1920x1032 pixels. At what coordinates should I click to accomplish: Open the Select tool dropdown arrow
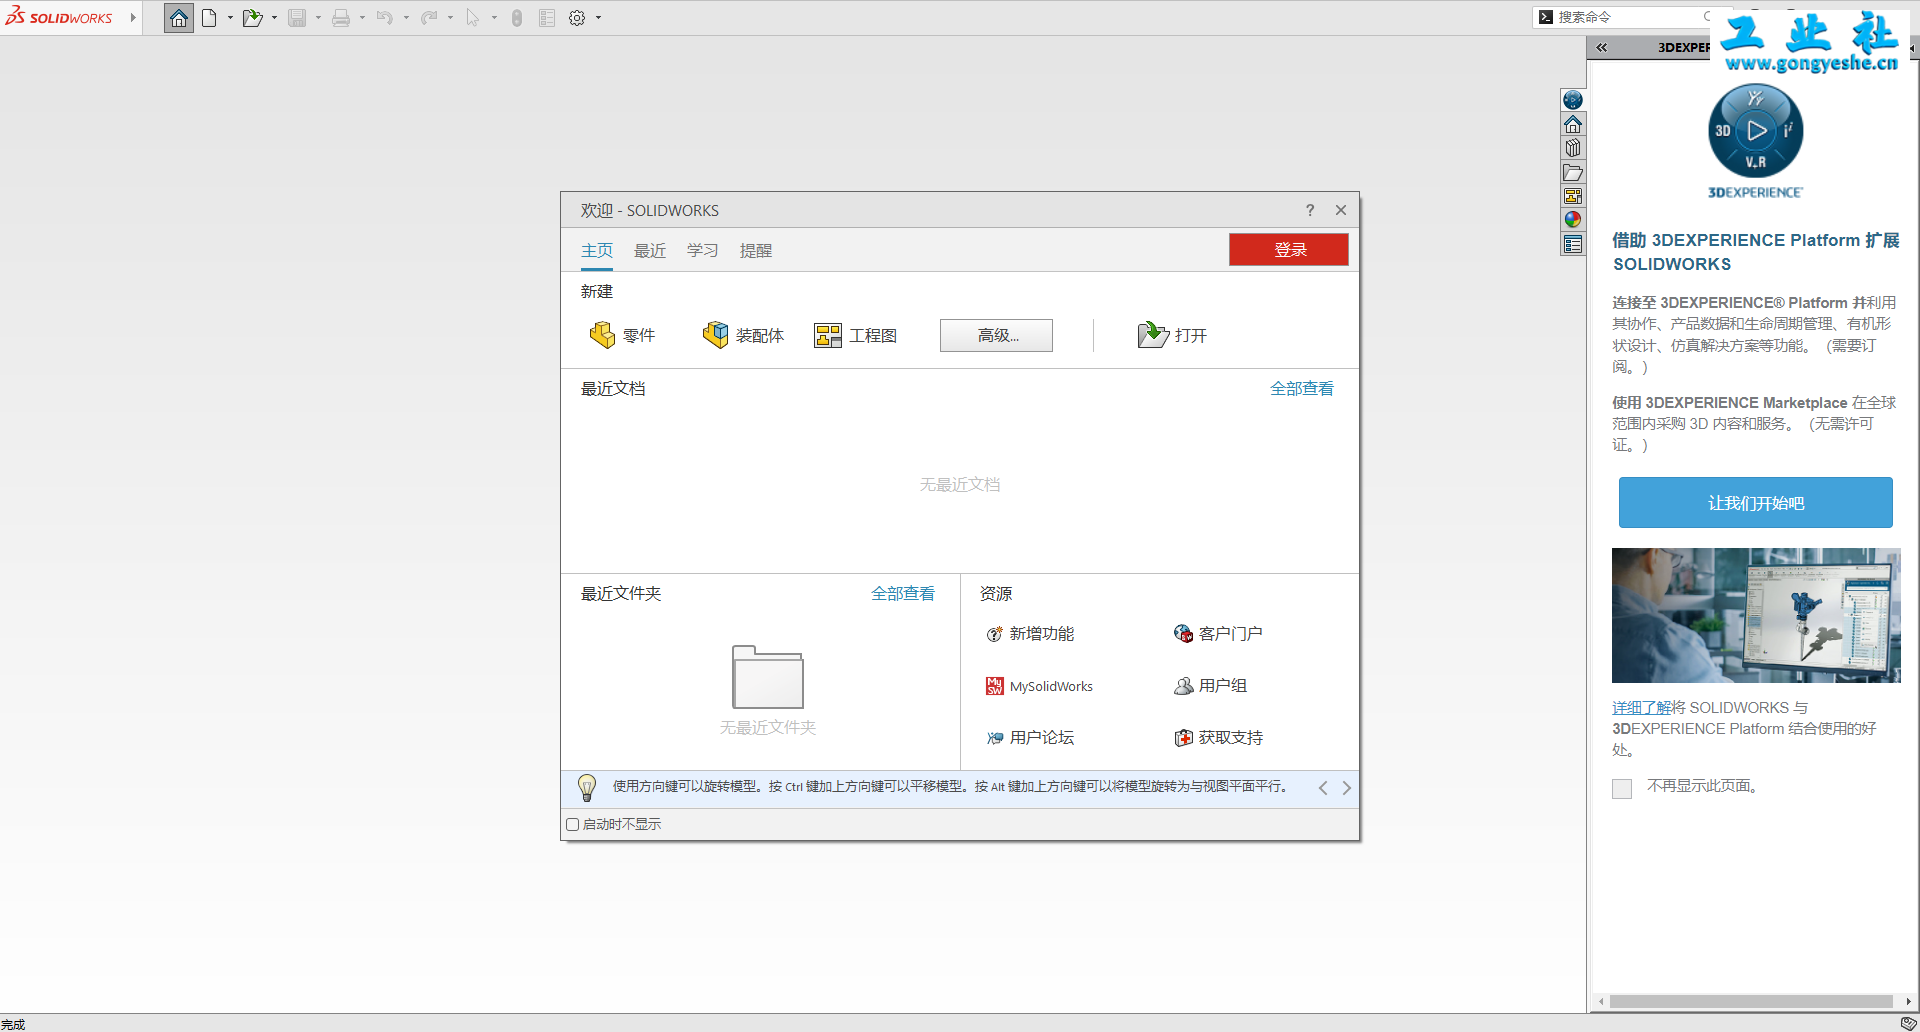494,18
